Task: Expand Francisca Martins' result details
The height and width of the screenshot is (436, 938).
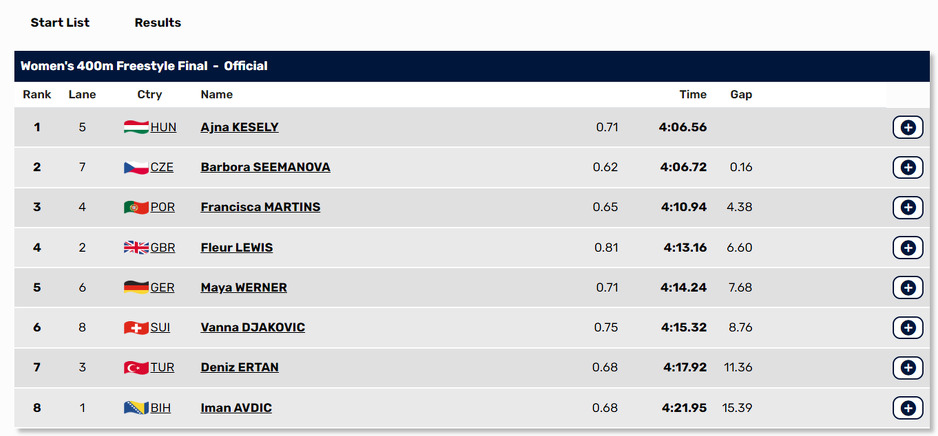Action: [907, 207]
